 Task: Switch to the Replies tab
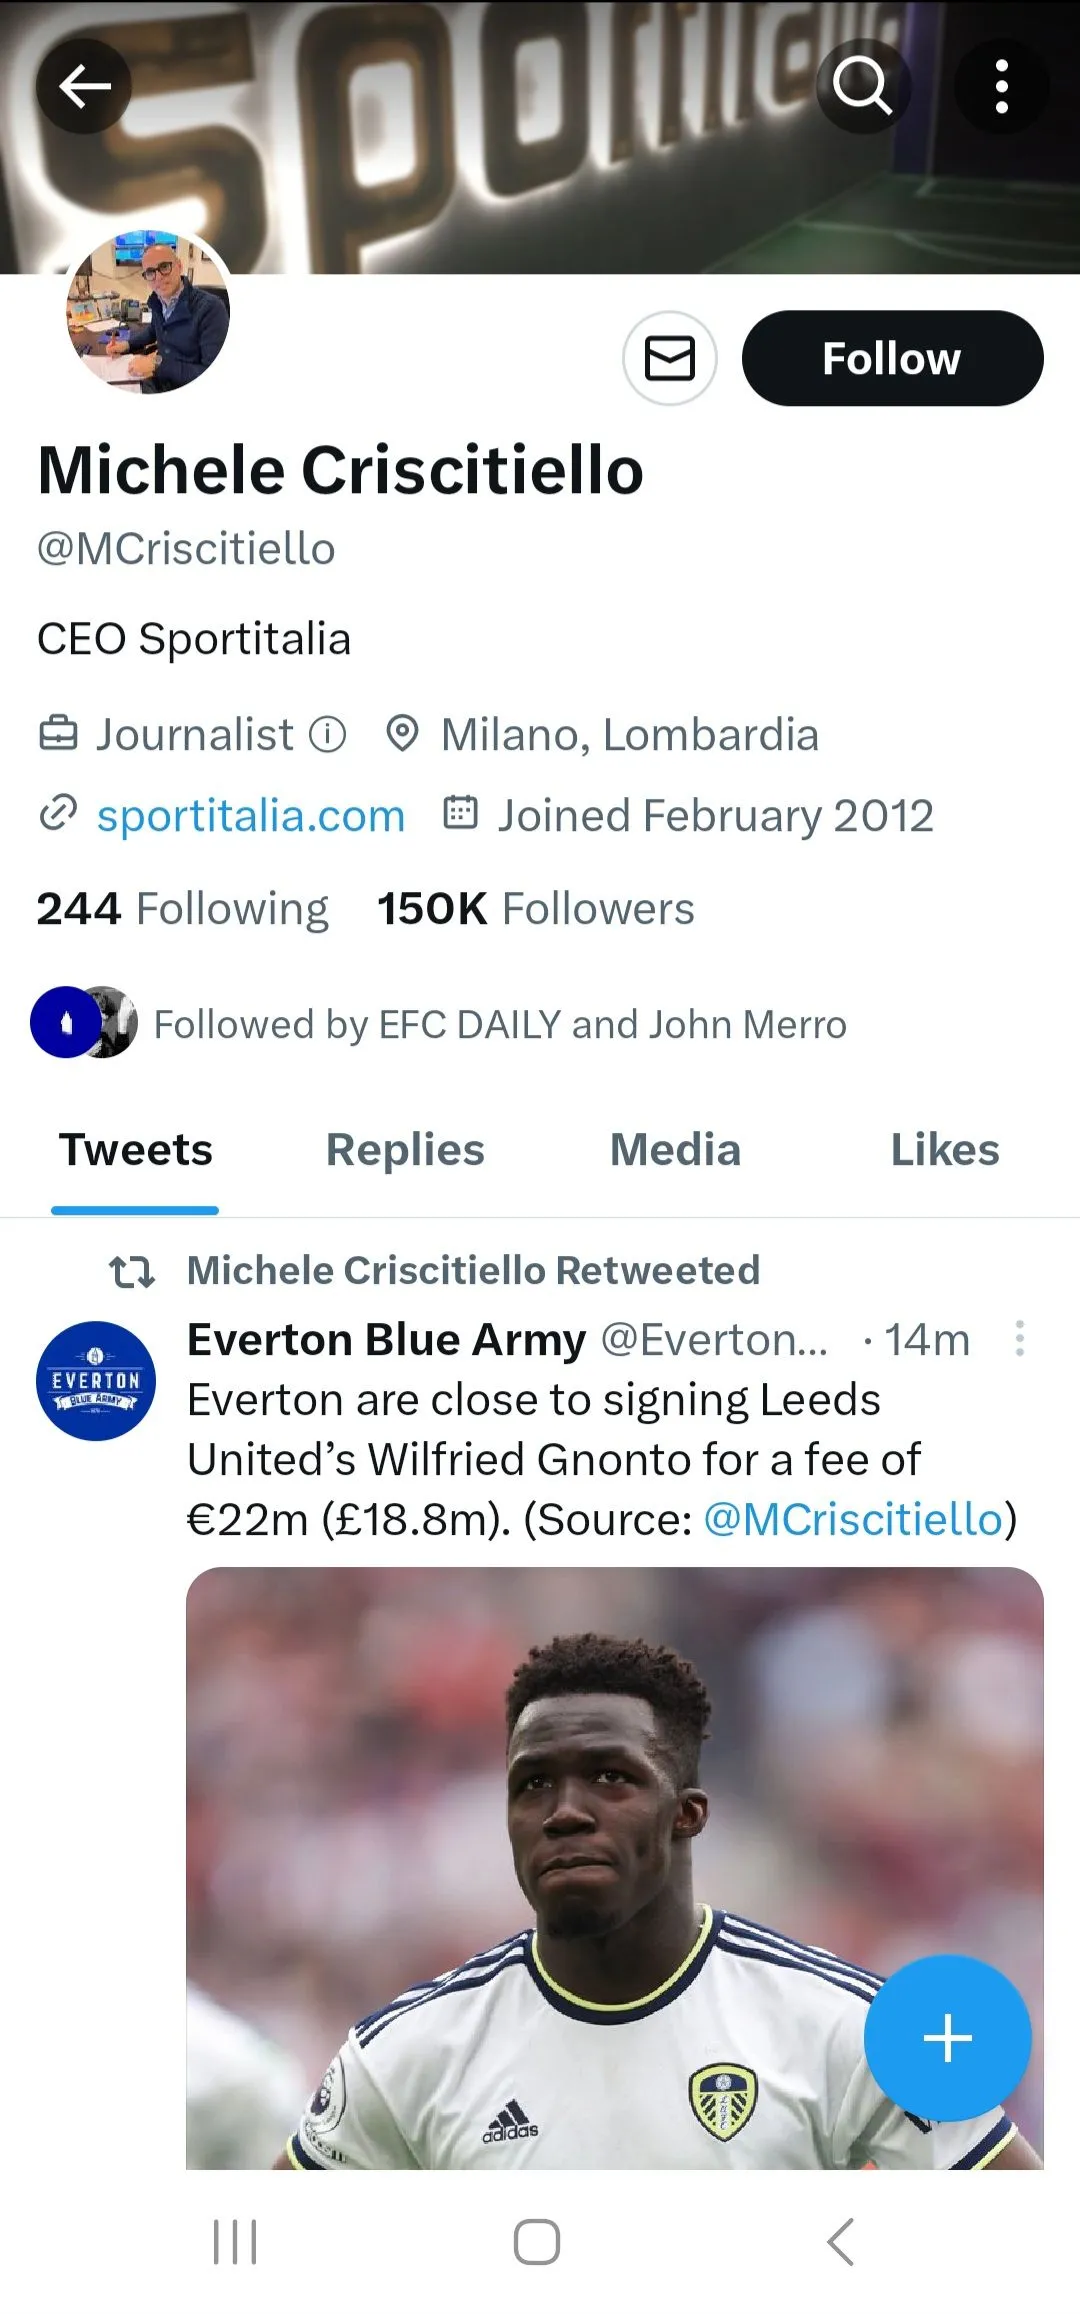(405, 1150)
